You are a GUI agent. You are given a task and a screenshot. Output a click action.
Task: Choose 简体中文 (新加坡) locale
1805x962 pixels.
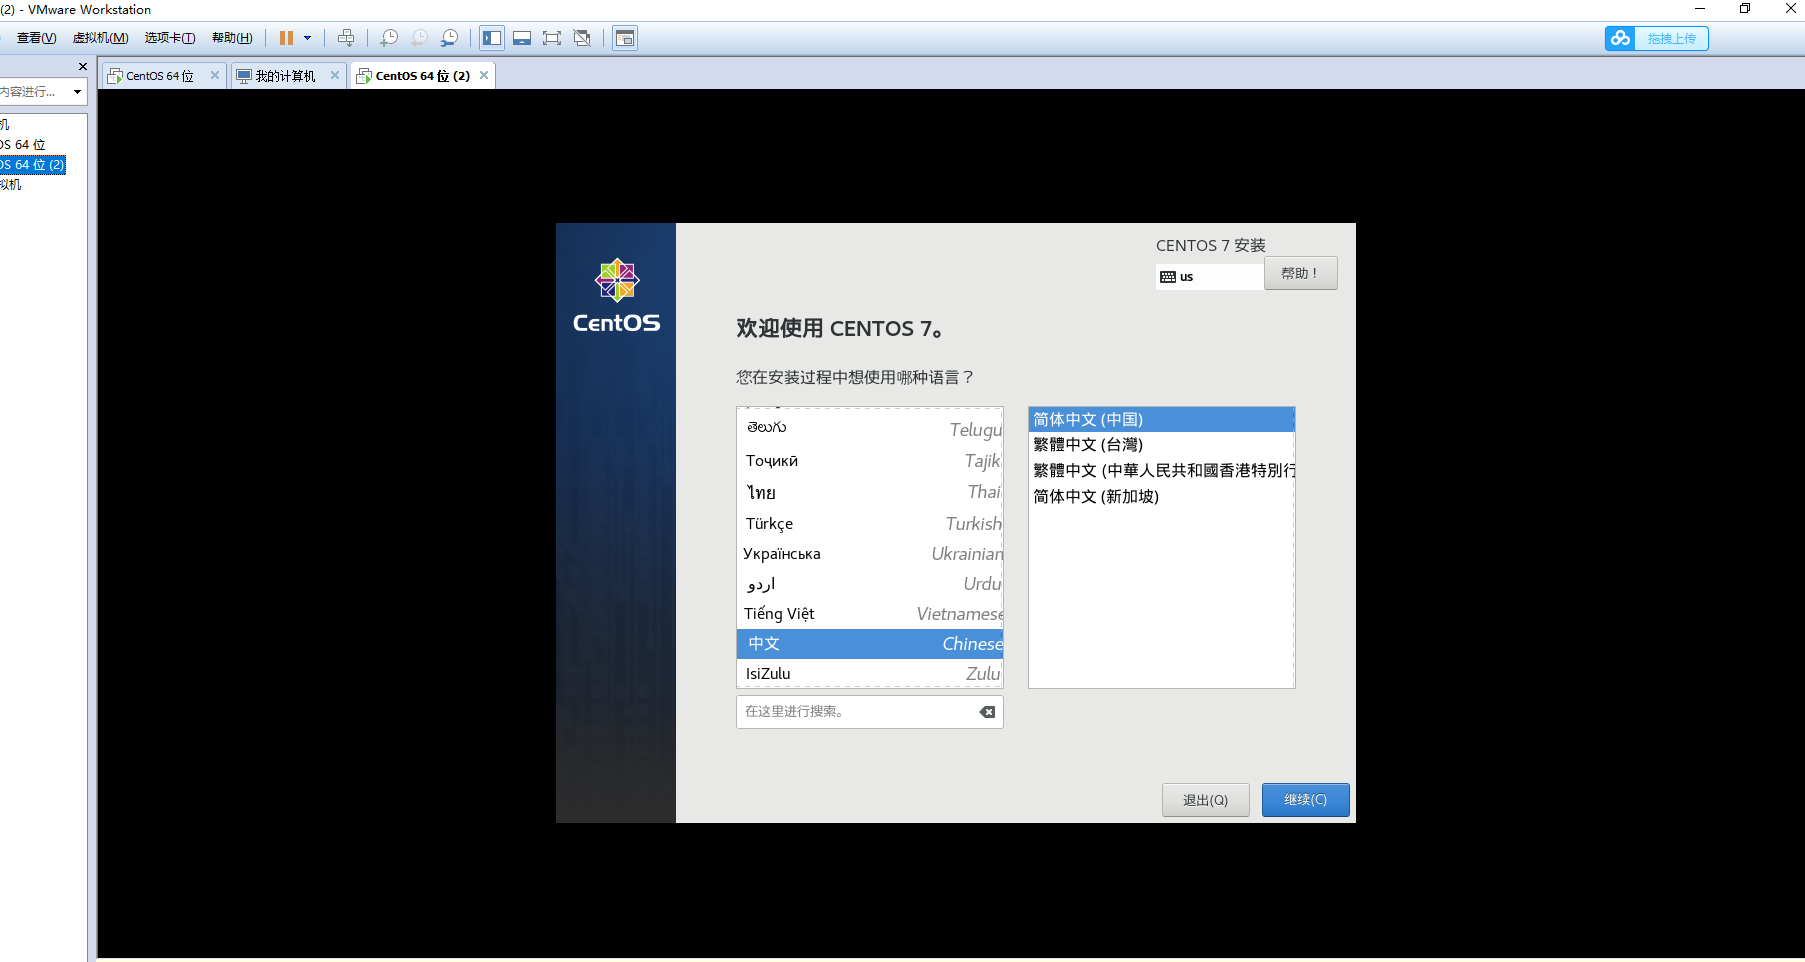tap(1161, 496)
